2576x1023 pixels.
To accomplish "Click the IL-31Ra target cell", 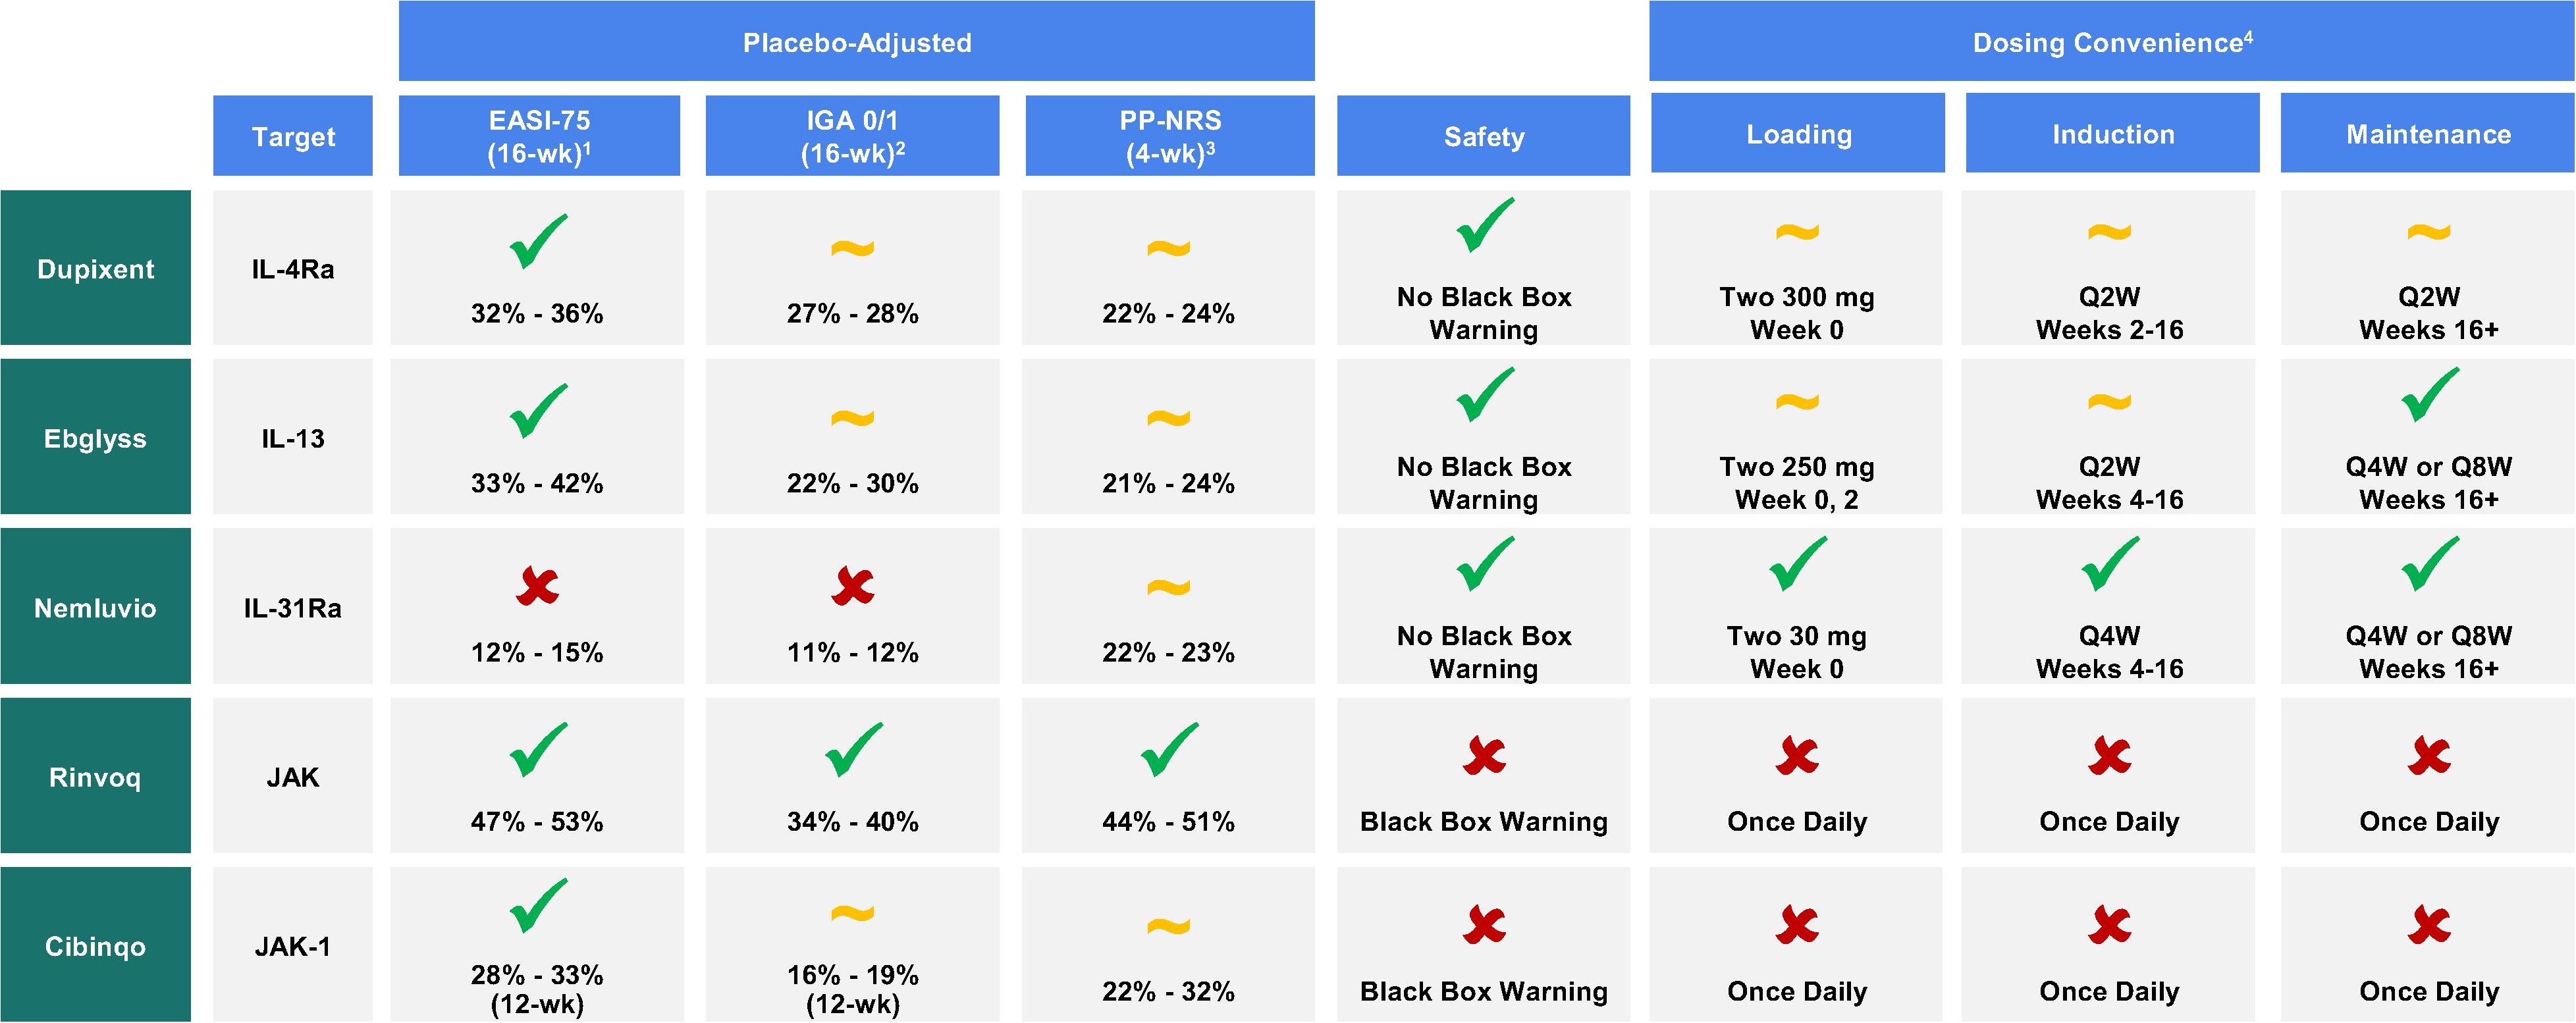I will [x=293, y=607].
